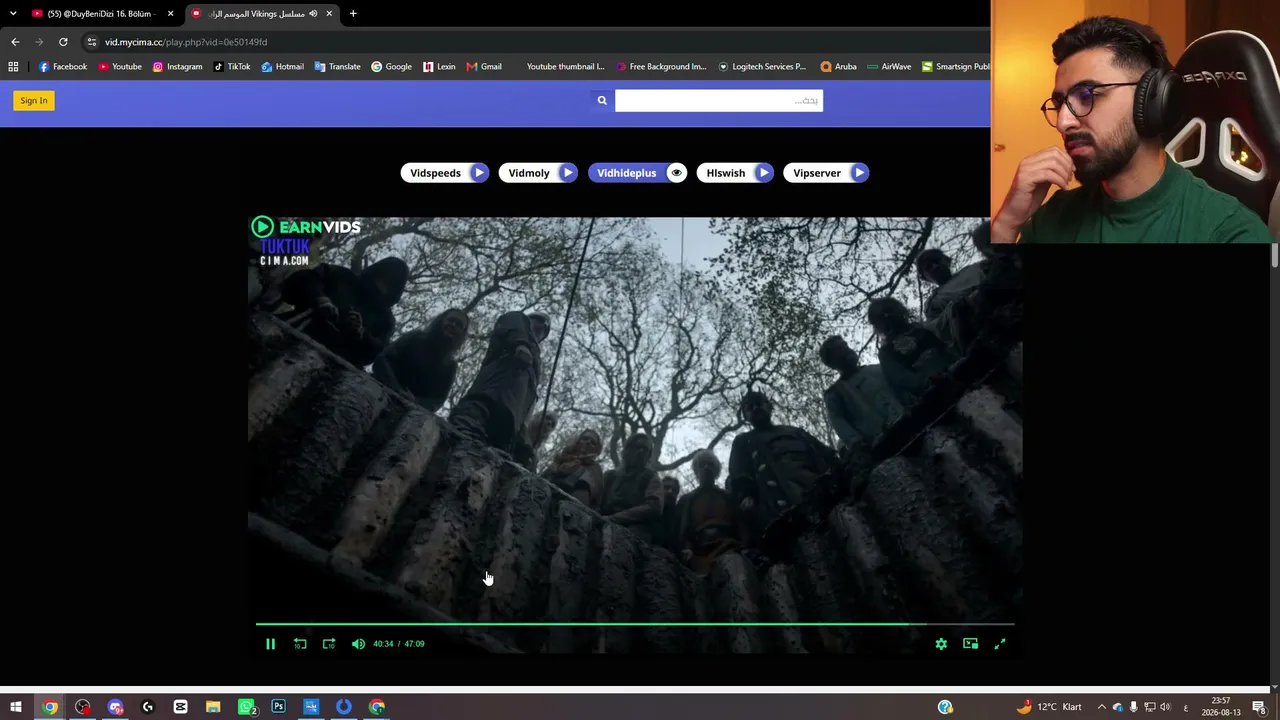Open a new browser tab

(353, 14)
